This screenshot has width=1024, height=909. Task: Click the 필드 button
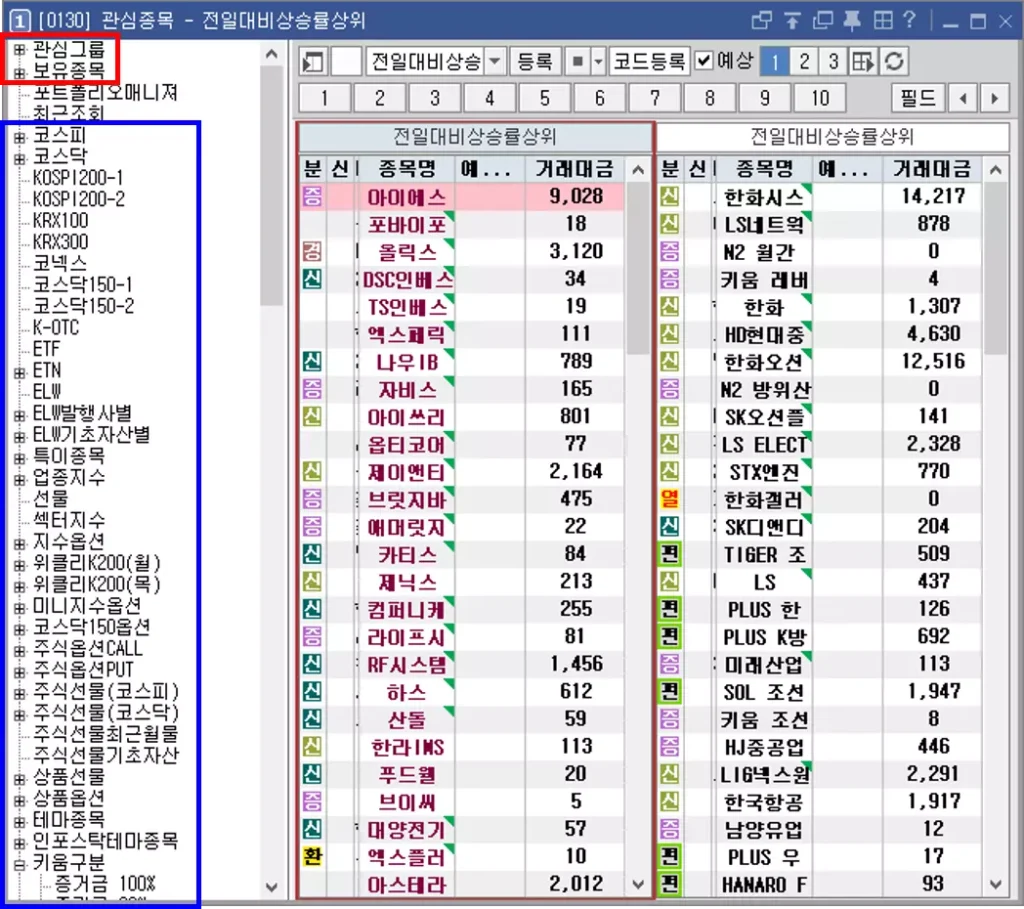pyautogui.click(x=918, y=99)
